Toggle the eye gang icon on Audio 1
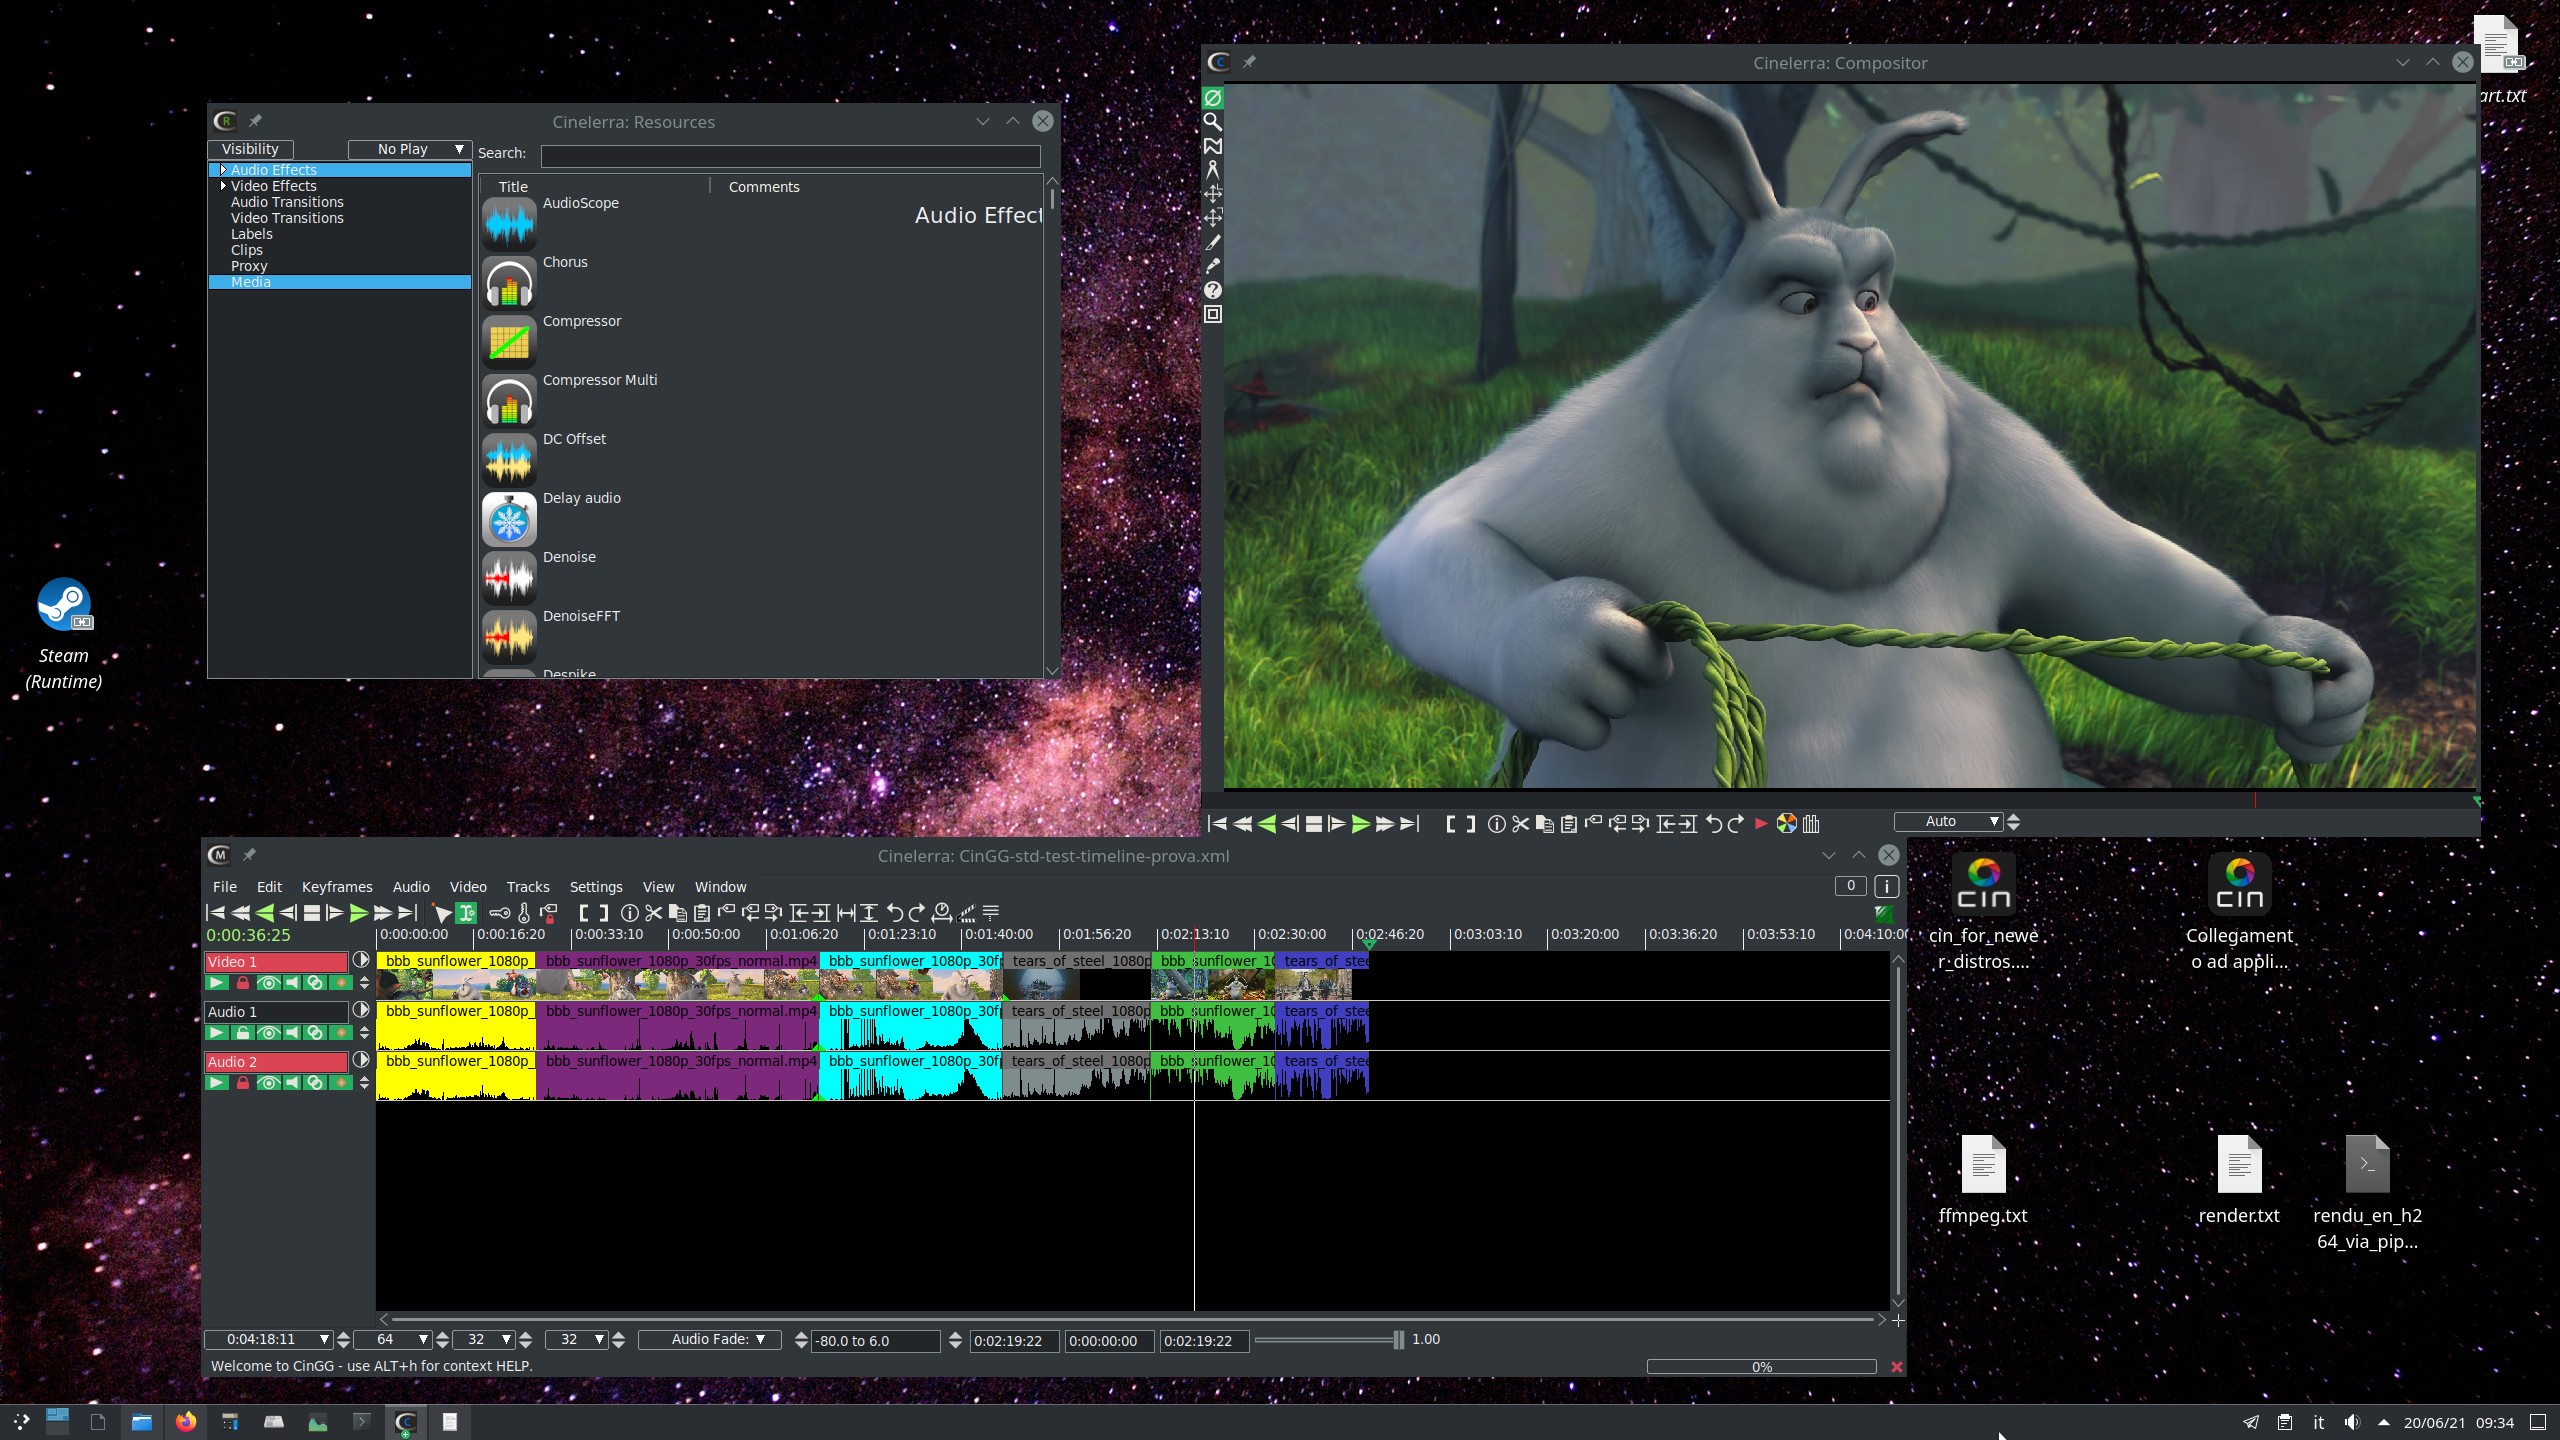 click(x=267, y=1033)
